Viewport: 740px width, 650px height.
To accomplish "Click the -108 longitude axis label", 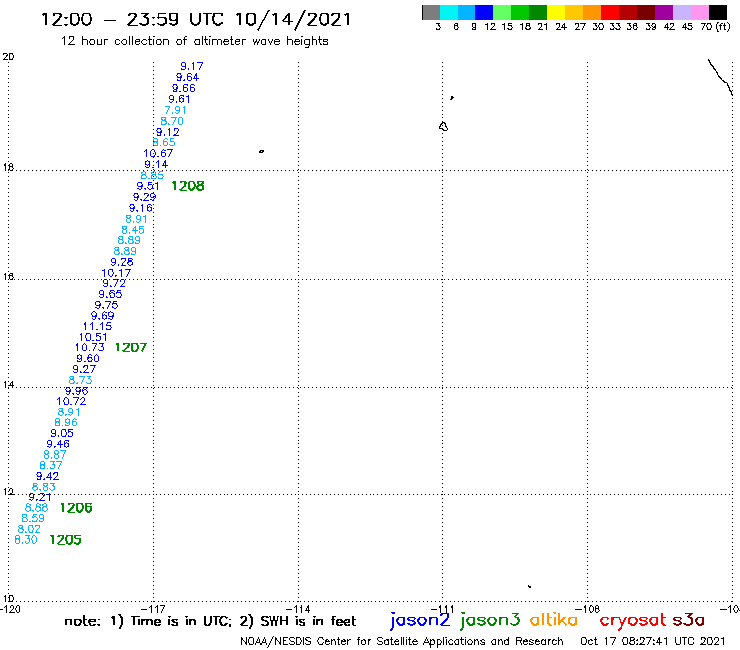I will click(588, 609).
